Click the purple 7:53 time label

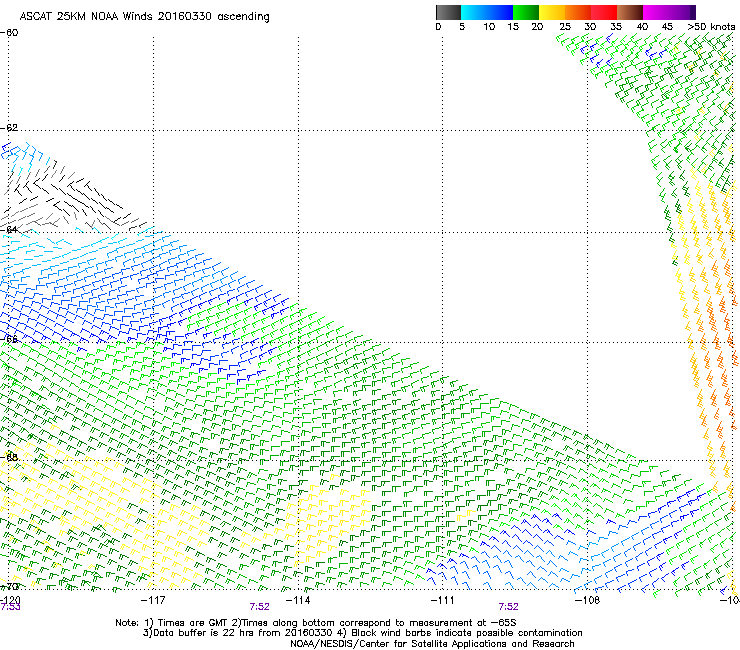[10, 607]
